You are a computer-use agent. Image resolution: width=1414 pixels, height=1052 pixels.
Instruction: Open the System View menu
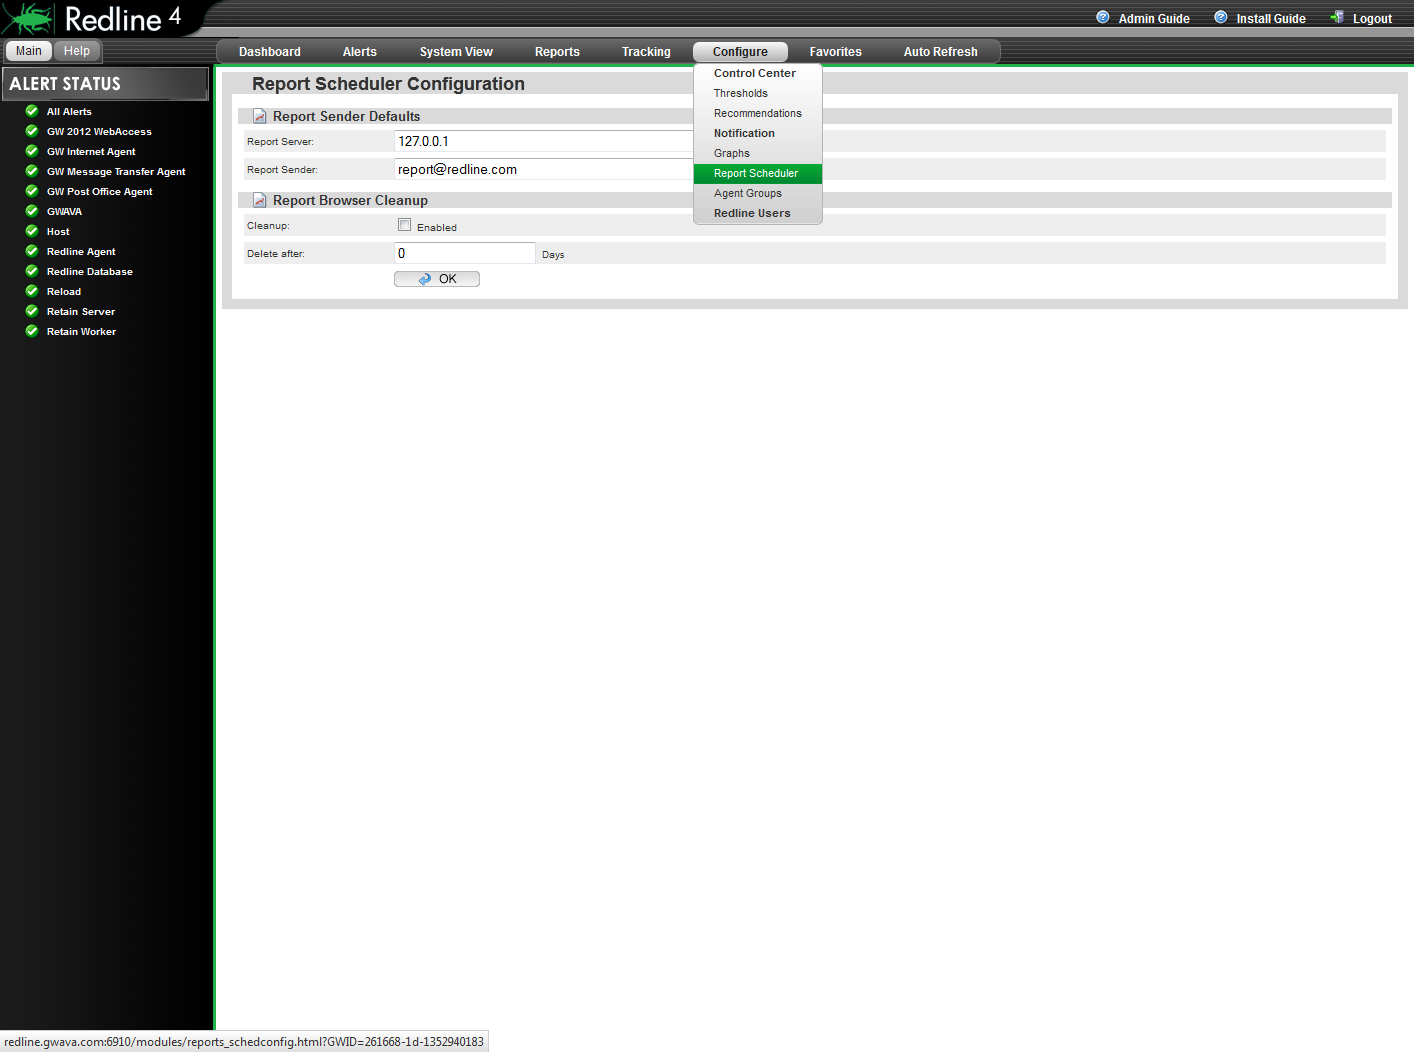pyautogui.click(x=456, y=52)
